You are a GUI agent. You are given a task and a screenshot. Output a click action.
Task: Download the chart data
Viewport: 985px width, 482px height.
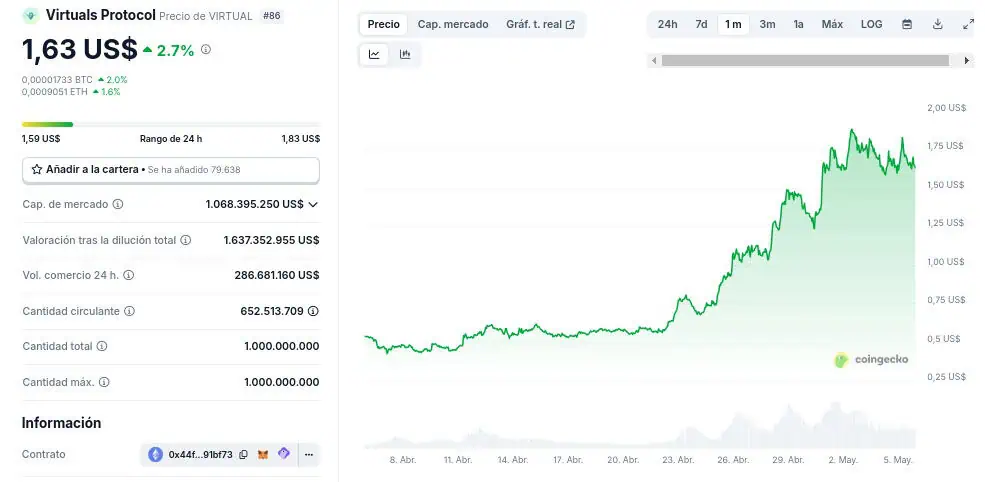click(x=937, y=24)
